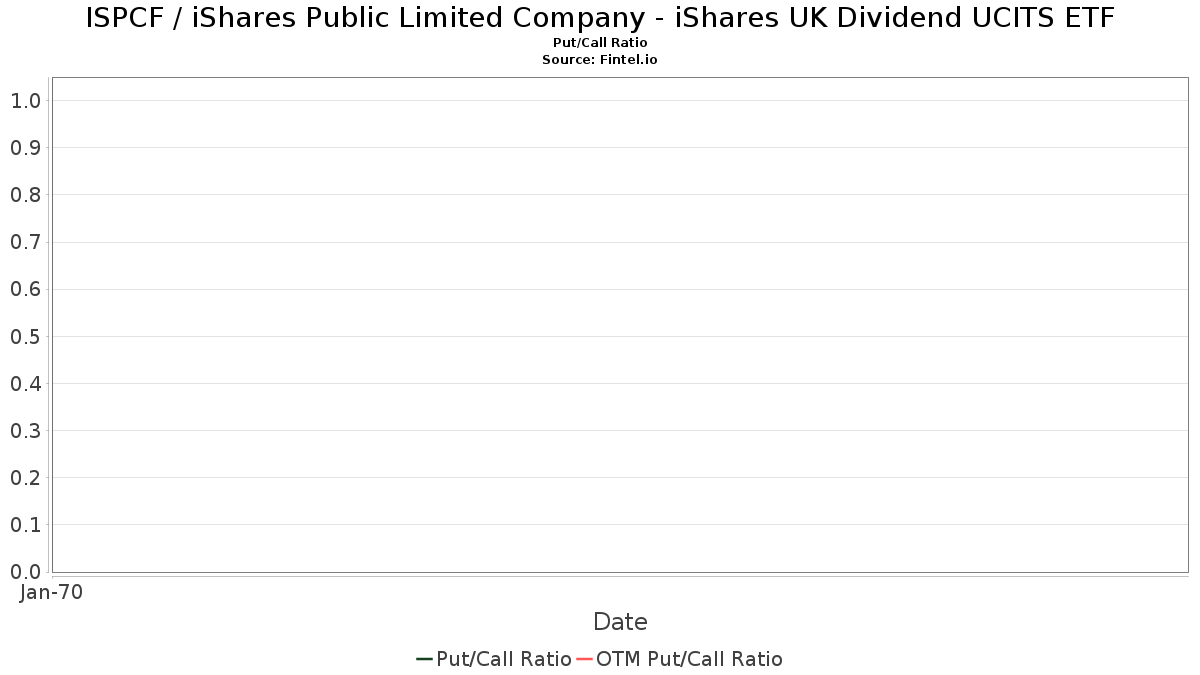Click the 0.4 y-axis tick label
The image size is (1200, 675).
click(26, 384)
